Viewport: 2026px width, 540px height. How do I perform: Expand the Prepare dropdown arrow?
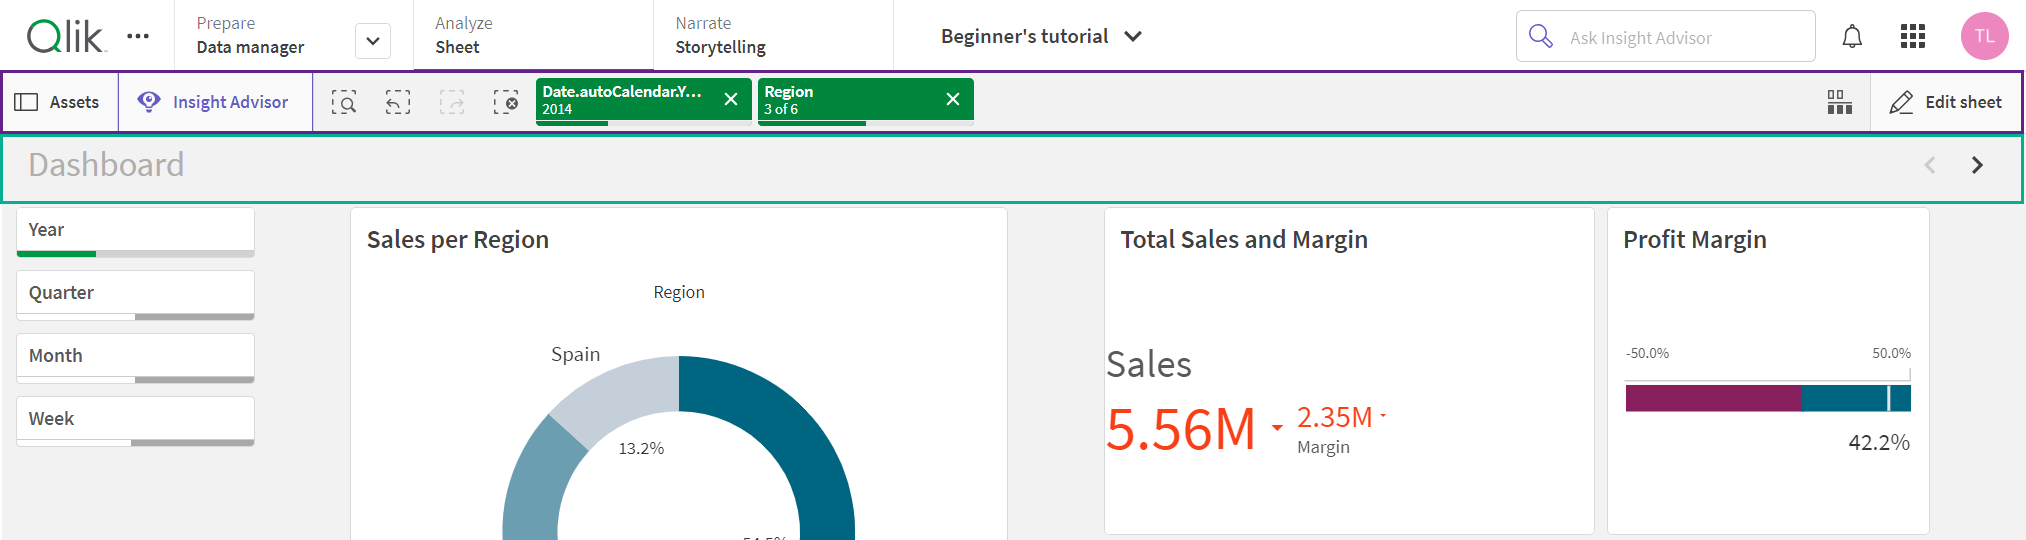point(373,41)
